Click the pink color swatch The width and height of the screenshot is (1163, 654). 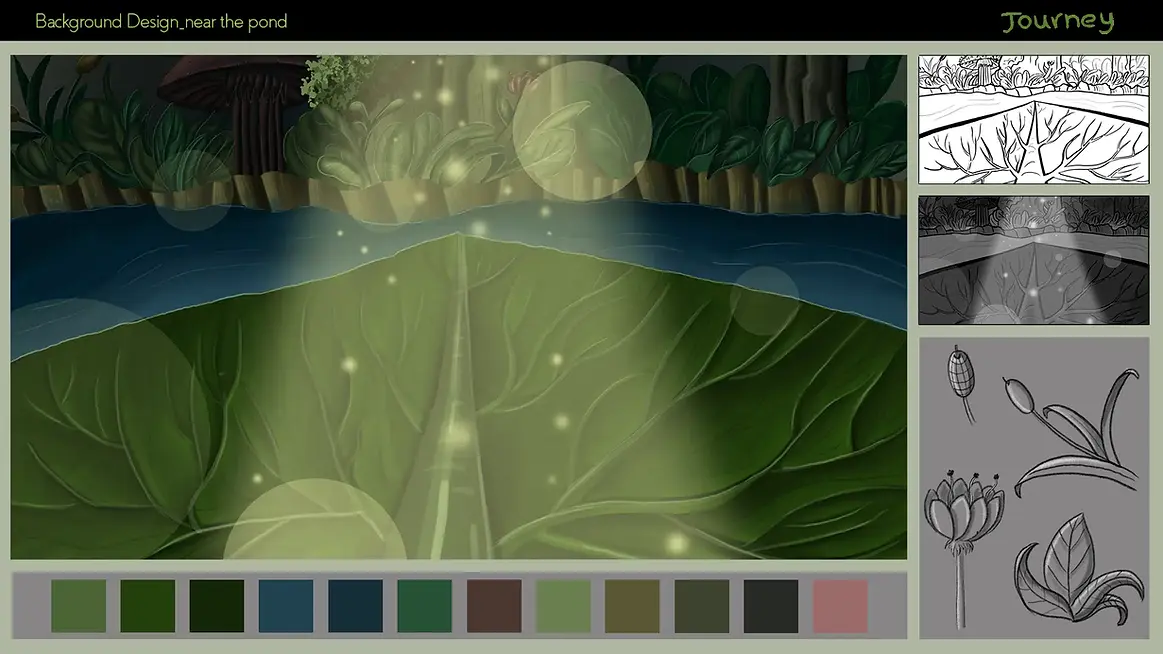coord(840,606)
